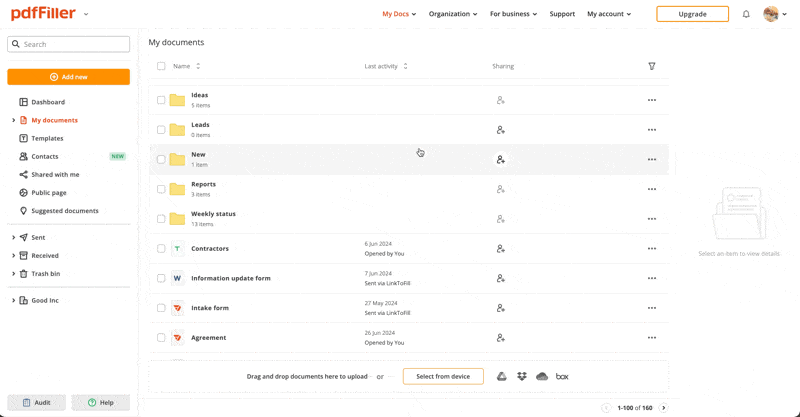The width and height of the screenshot is (800, 417).
Task: Click share icon for Contractors document
Action: (501, 249)
